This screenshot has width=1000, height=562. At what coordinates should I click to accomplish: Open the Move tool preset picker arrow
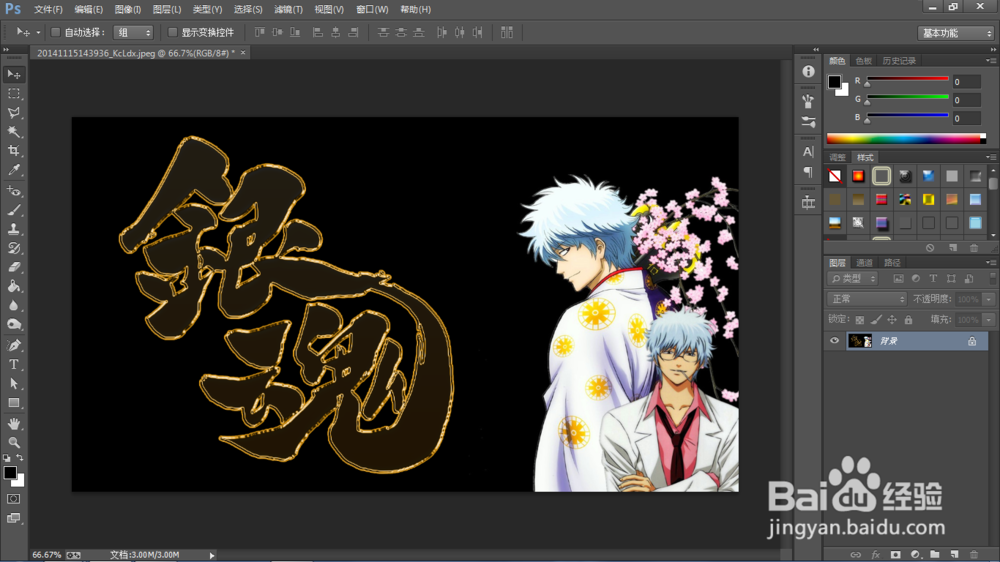[38, 33]
